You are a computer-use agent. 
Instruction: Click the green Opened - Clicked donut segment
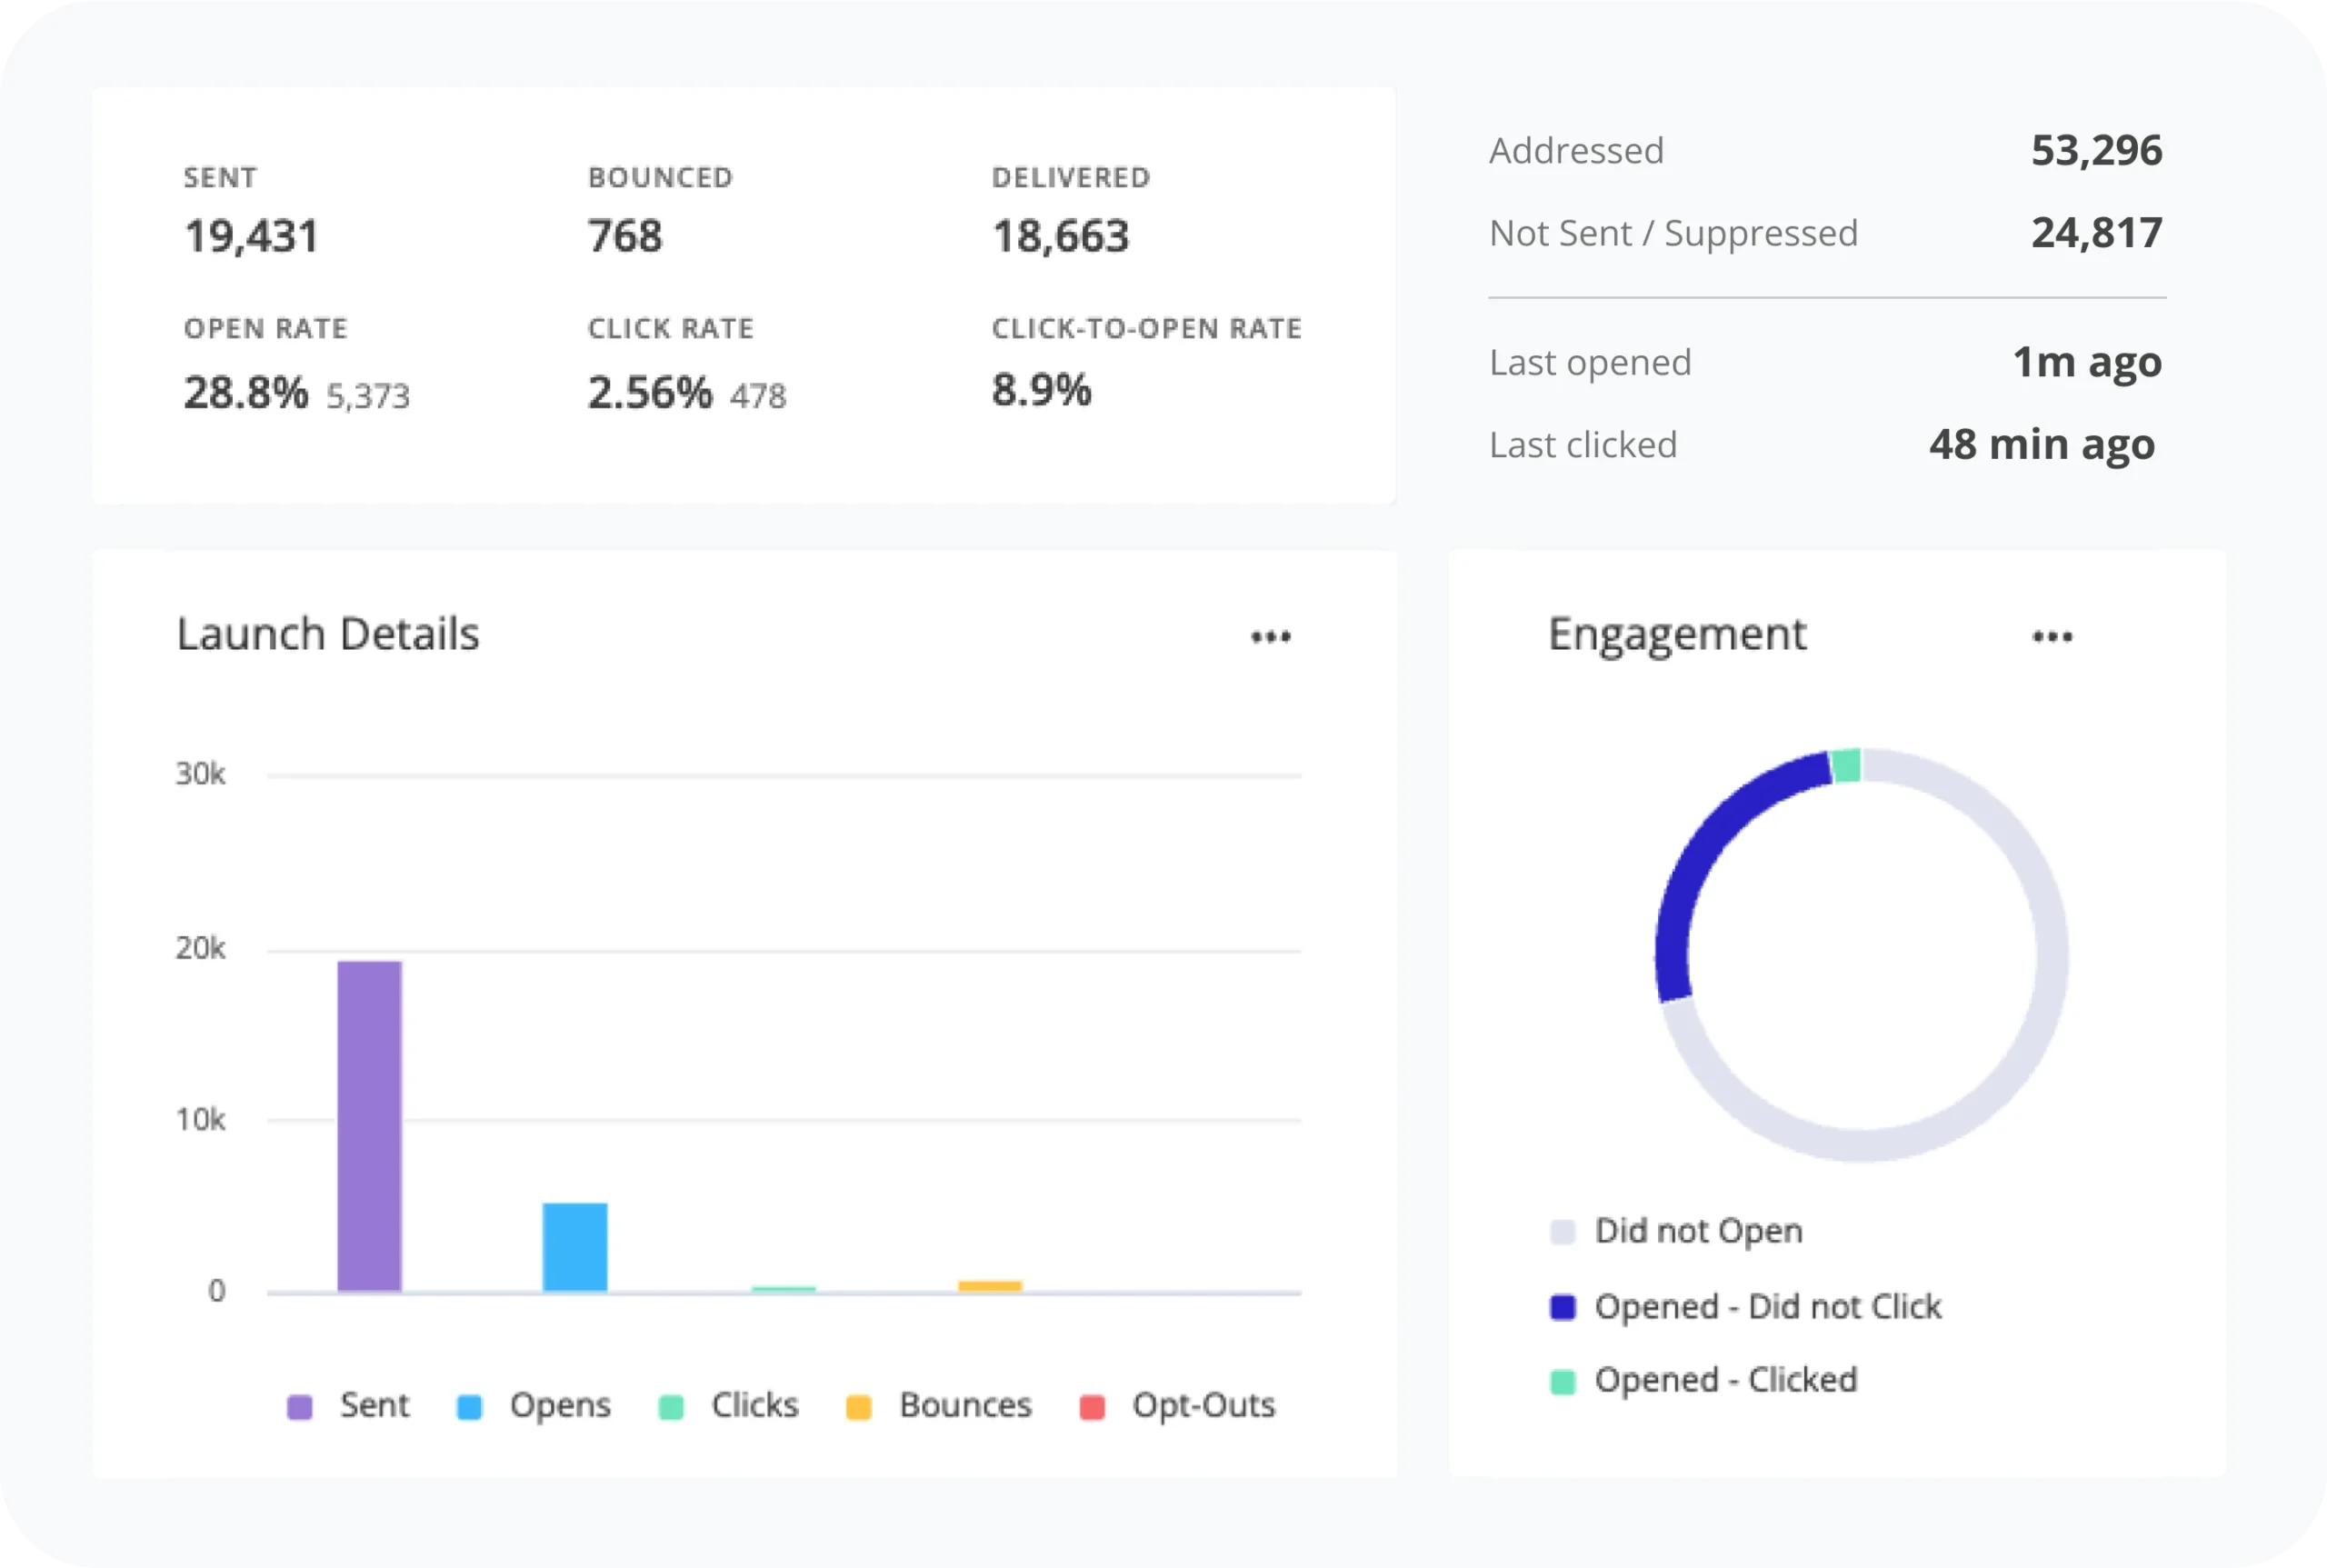click(x=1846, y=766)
